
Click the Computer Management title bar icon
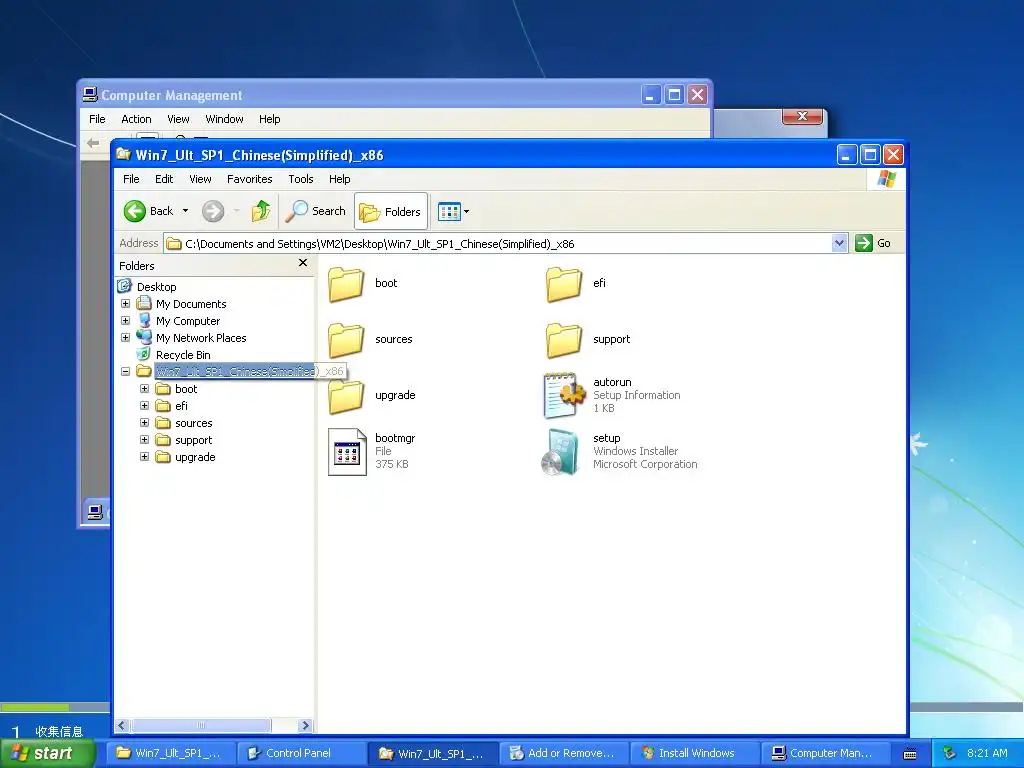tap(90, 95)
